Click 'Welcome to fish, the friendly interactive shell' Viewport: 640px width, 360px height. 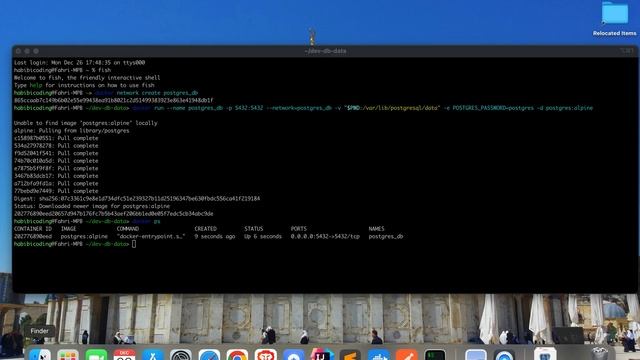(87, 78)
